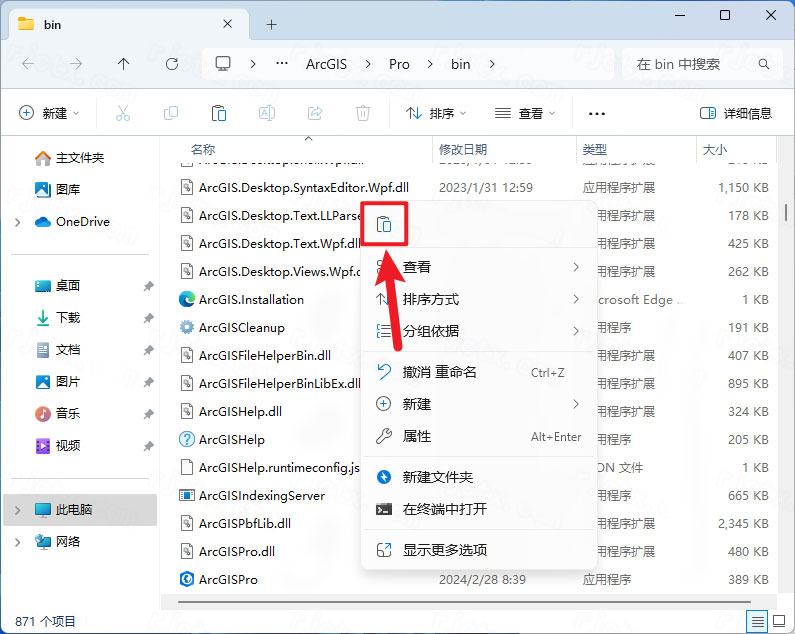The image size is (795, 634).
Task: Click the search magnifier icon
Action: (x=764, y=64)
